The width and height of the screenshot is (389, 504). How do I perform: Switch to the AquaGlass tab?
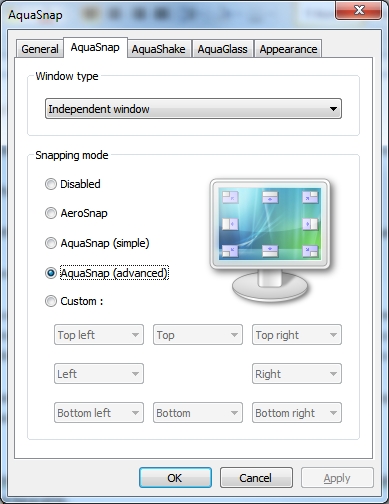(223, 49)
